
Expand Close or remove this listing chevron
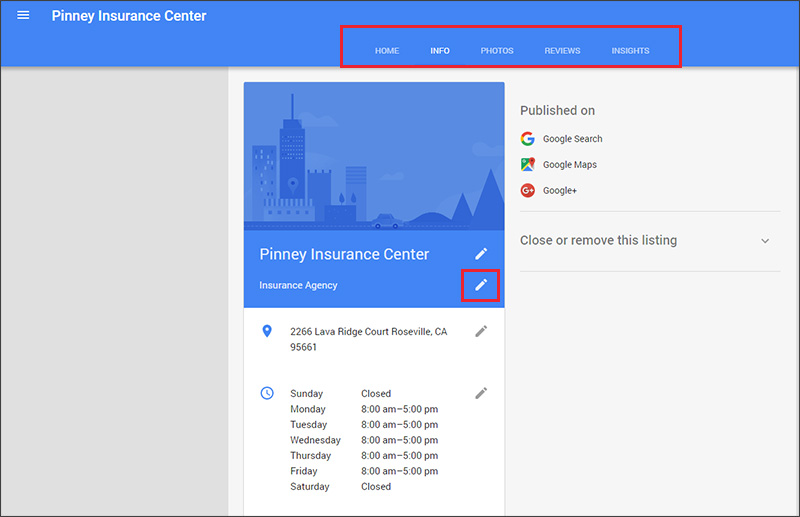[x=765, y=241]
